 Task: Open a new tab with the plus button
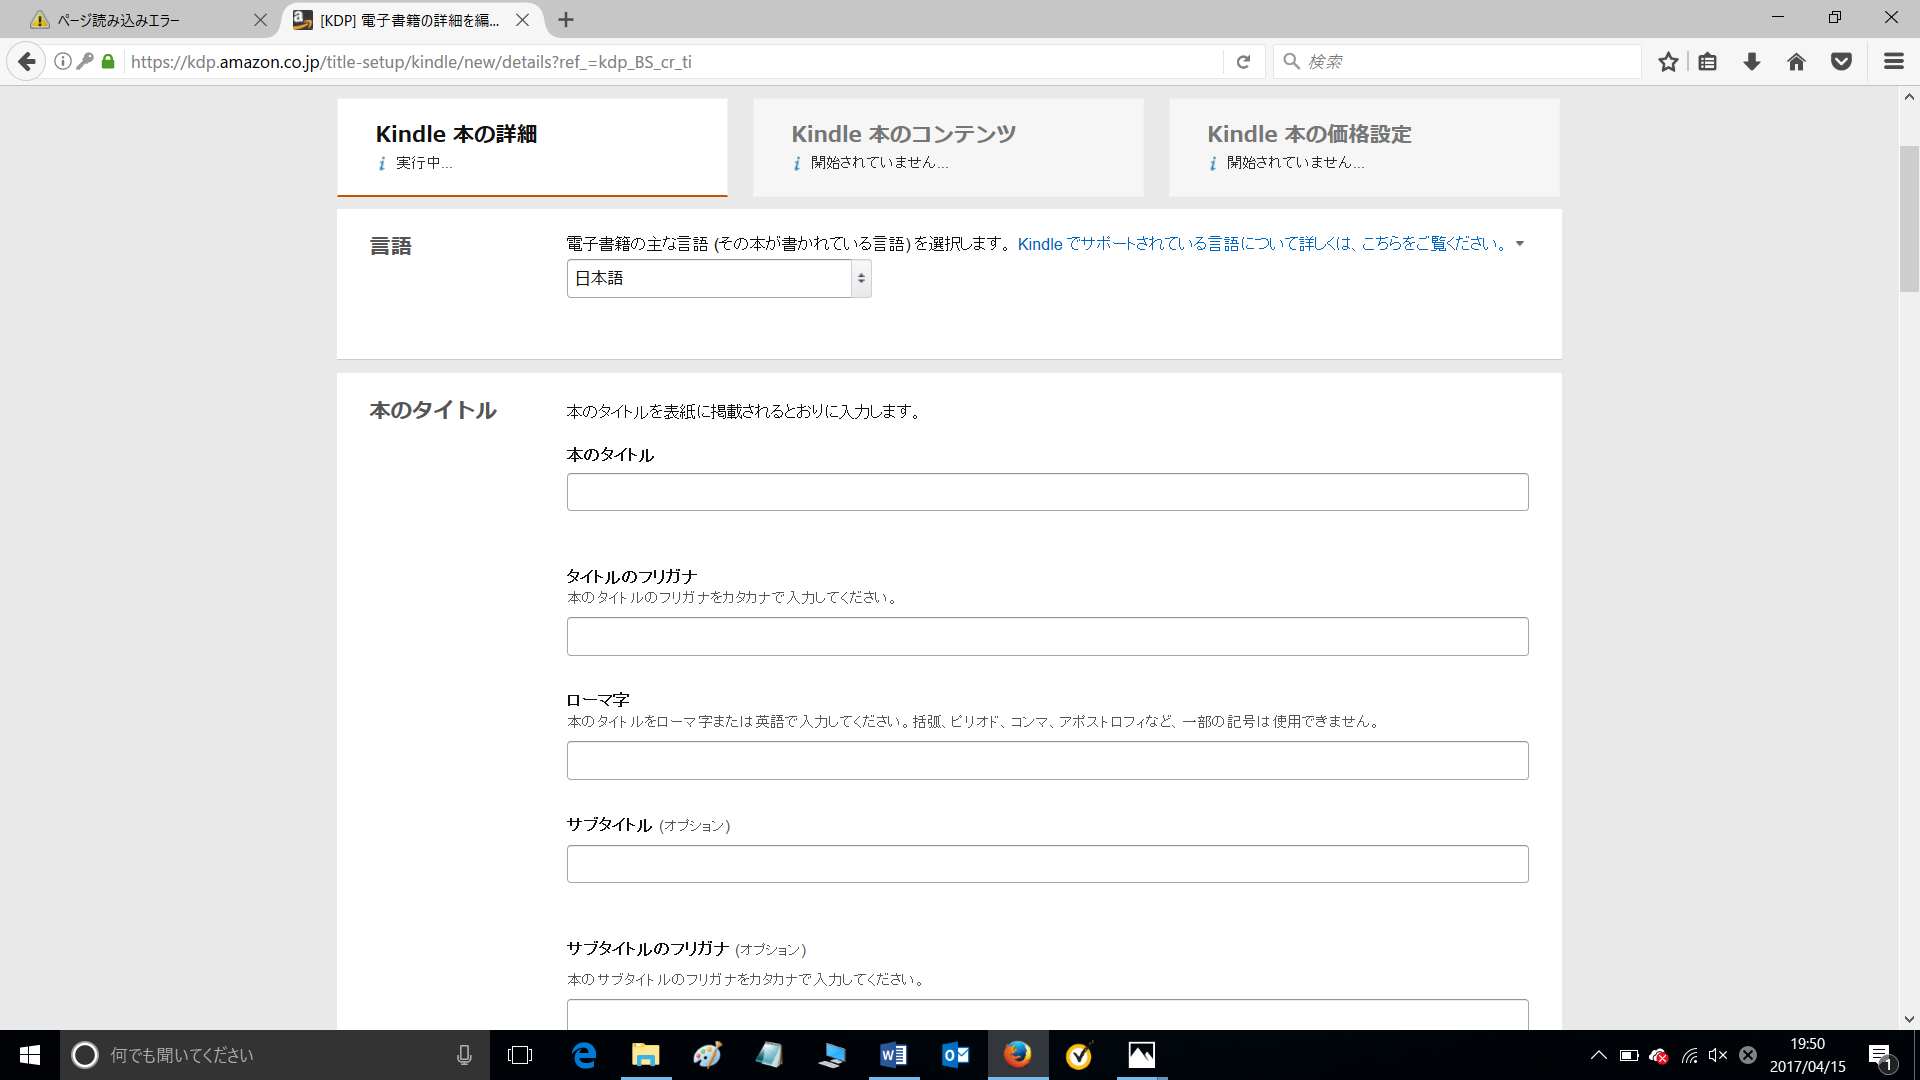(566, 20)
